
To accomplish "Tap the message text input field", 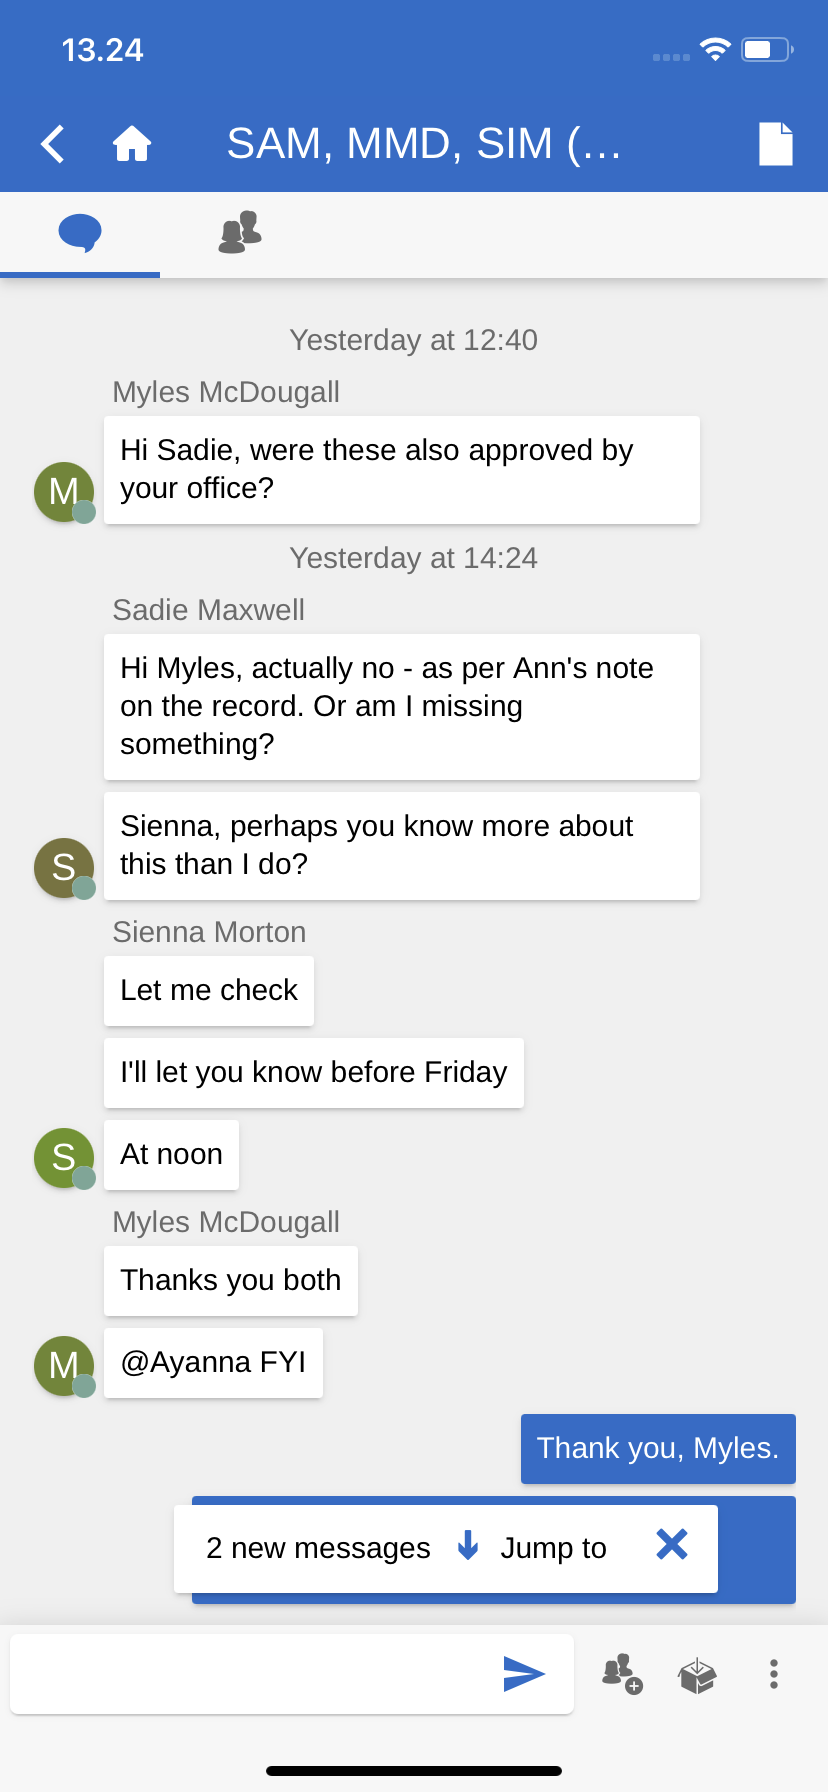I will pos(250,1674).
